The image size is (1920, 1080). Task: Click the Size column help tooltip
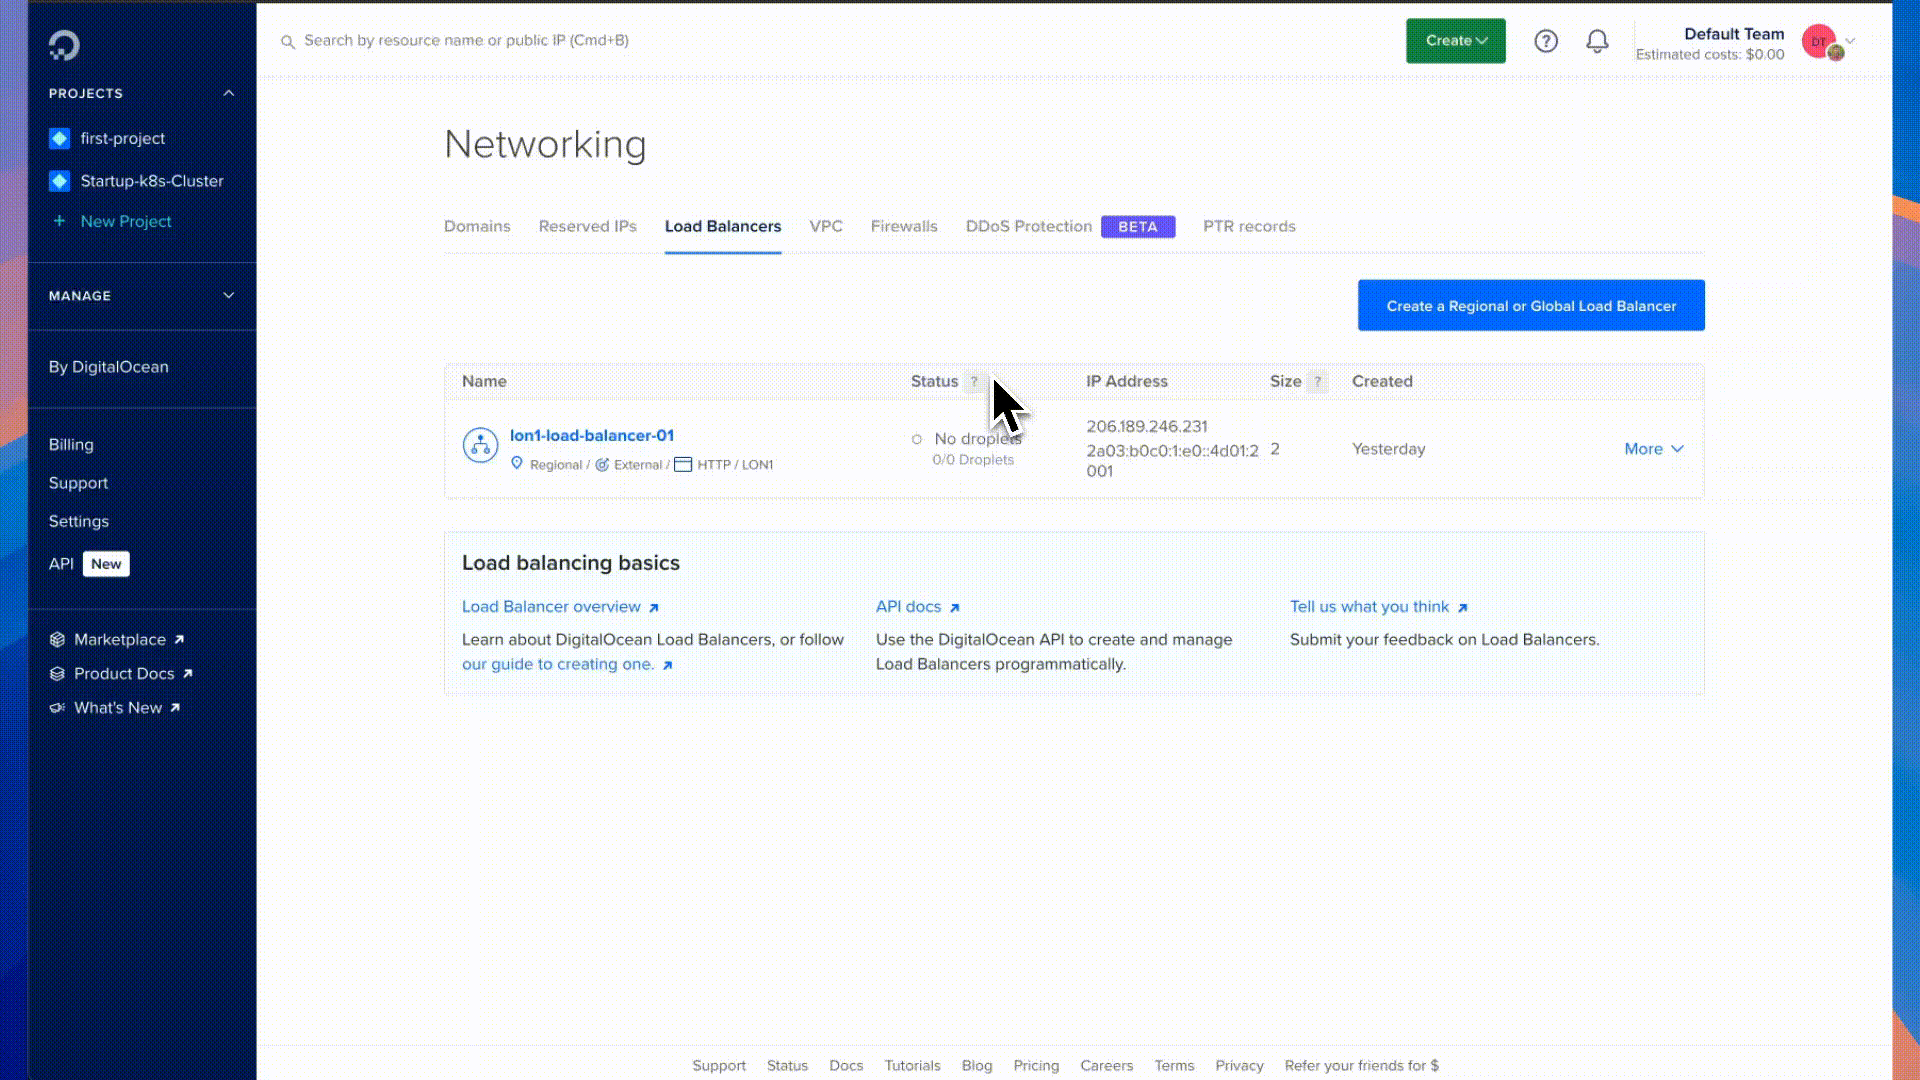(1317, 381)
